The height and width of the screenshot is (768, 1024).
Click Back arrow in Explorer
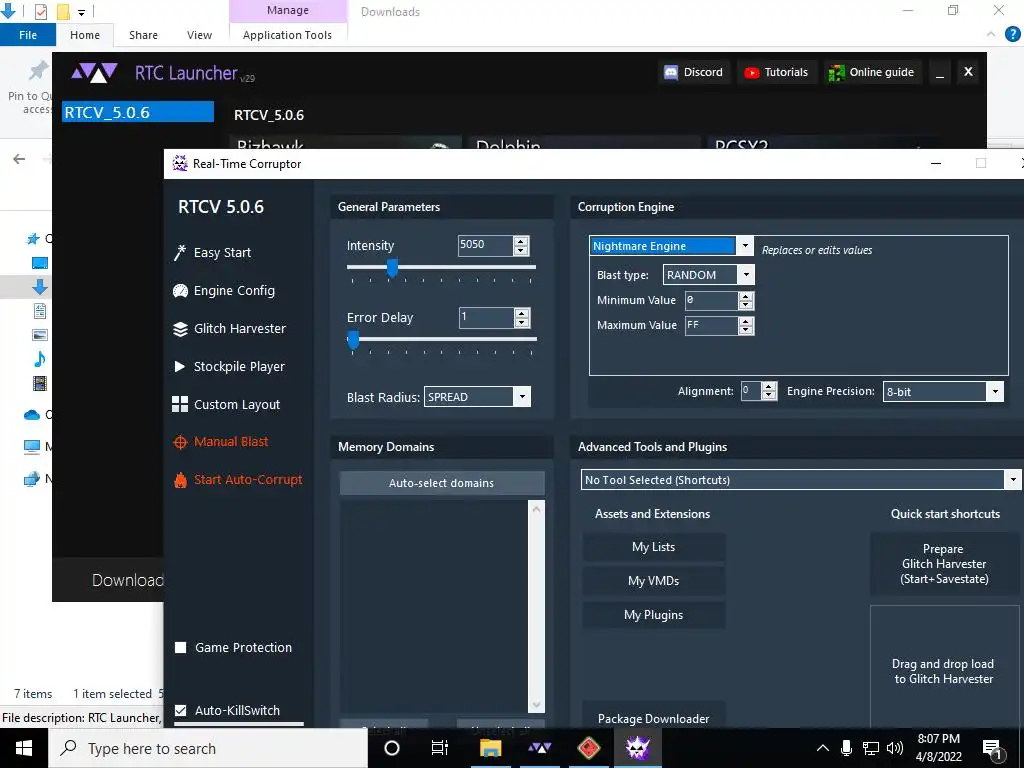pos(20,159)
